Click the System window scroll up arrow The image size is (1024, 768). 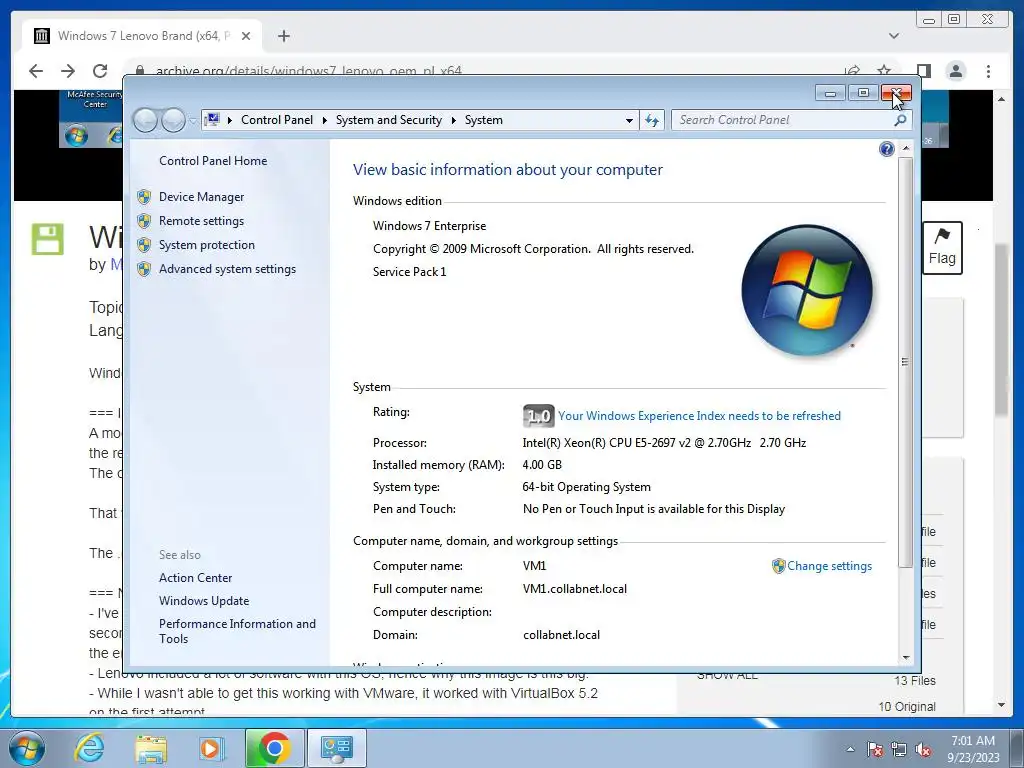coord(905,149)
